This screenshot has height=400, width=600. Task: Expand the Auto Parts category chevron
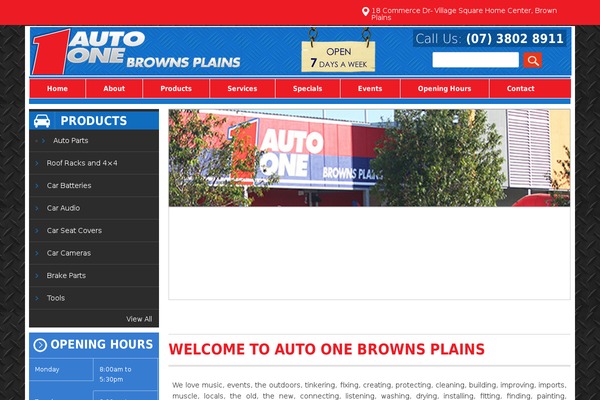coord(44,140)
